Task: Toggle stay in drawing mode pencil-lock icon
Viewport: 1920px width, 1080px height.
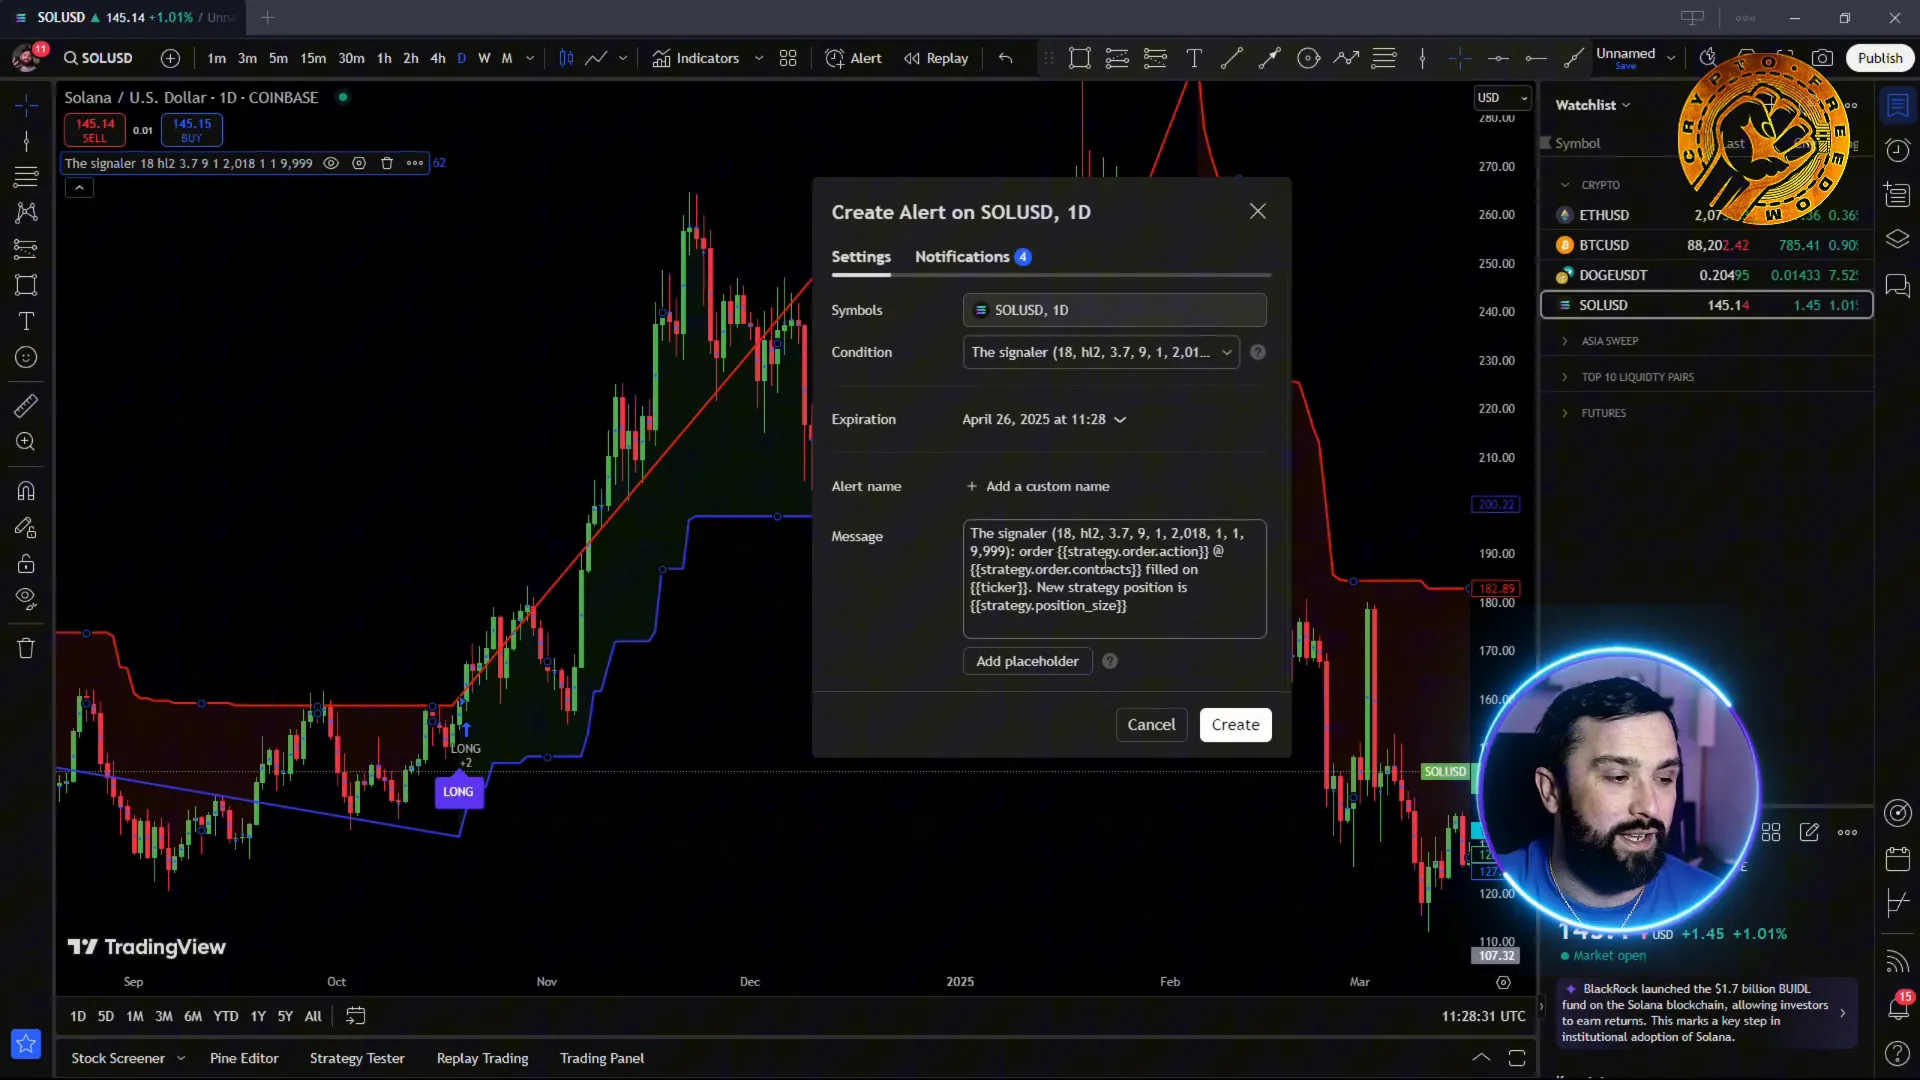Action: pyautogui.click(x=26, y=527)
